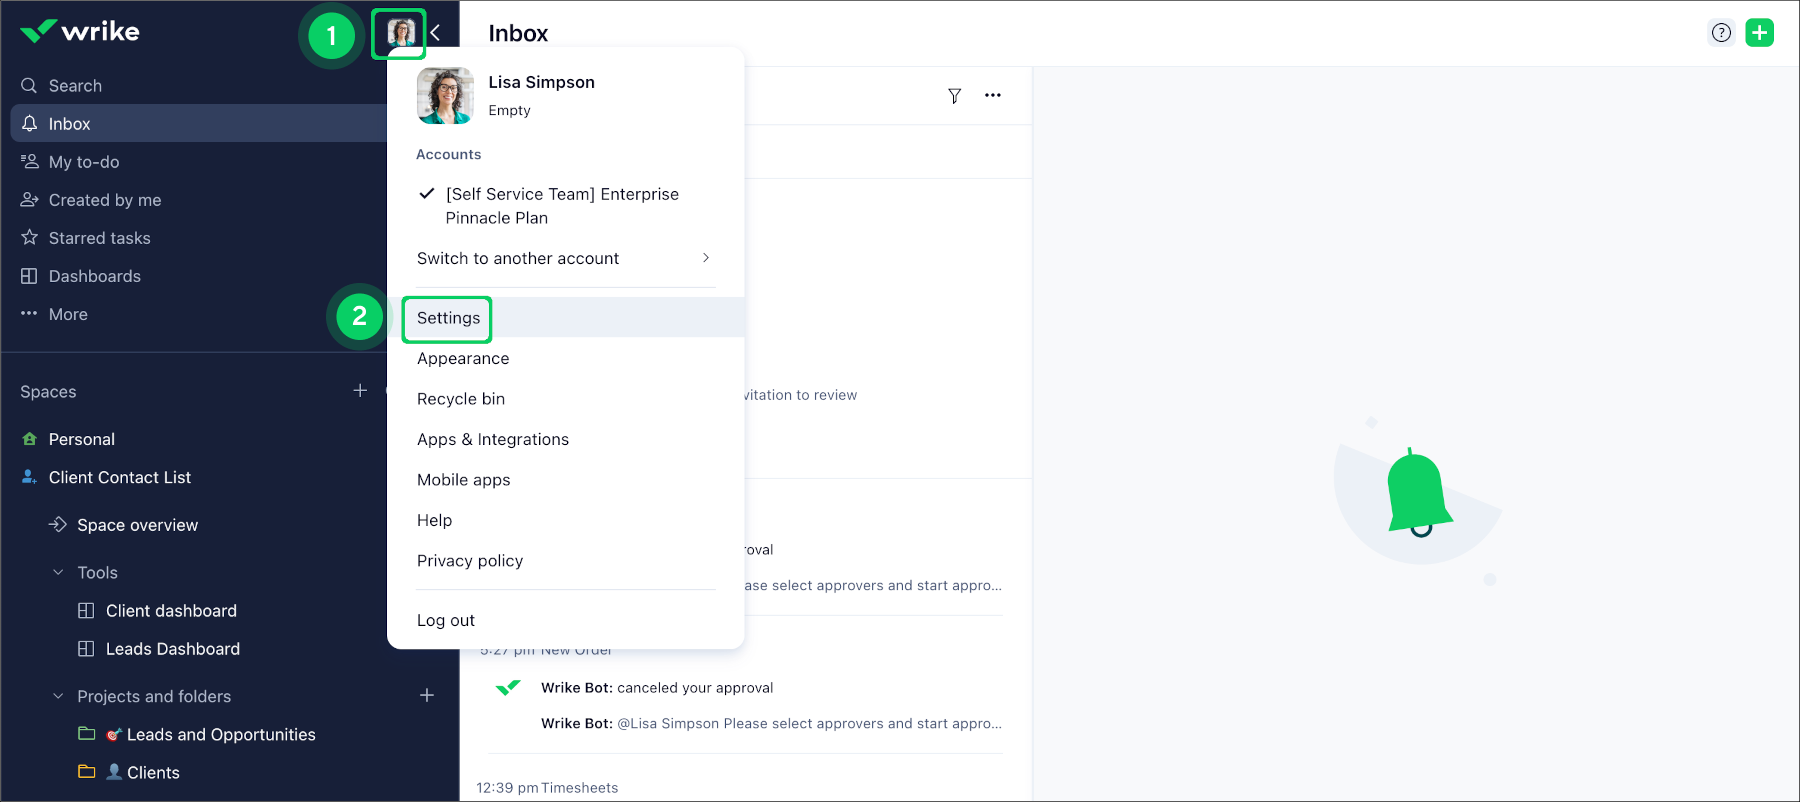Click Lisa Simpson's profile photo
The width and height of the screenshot is (1800, 802).
[x=445, y=96]
